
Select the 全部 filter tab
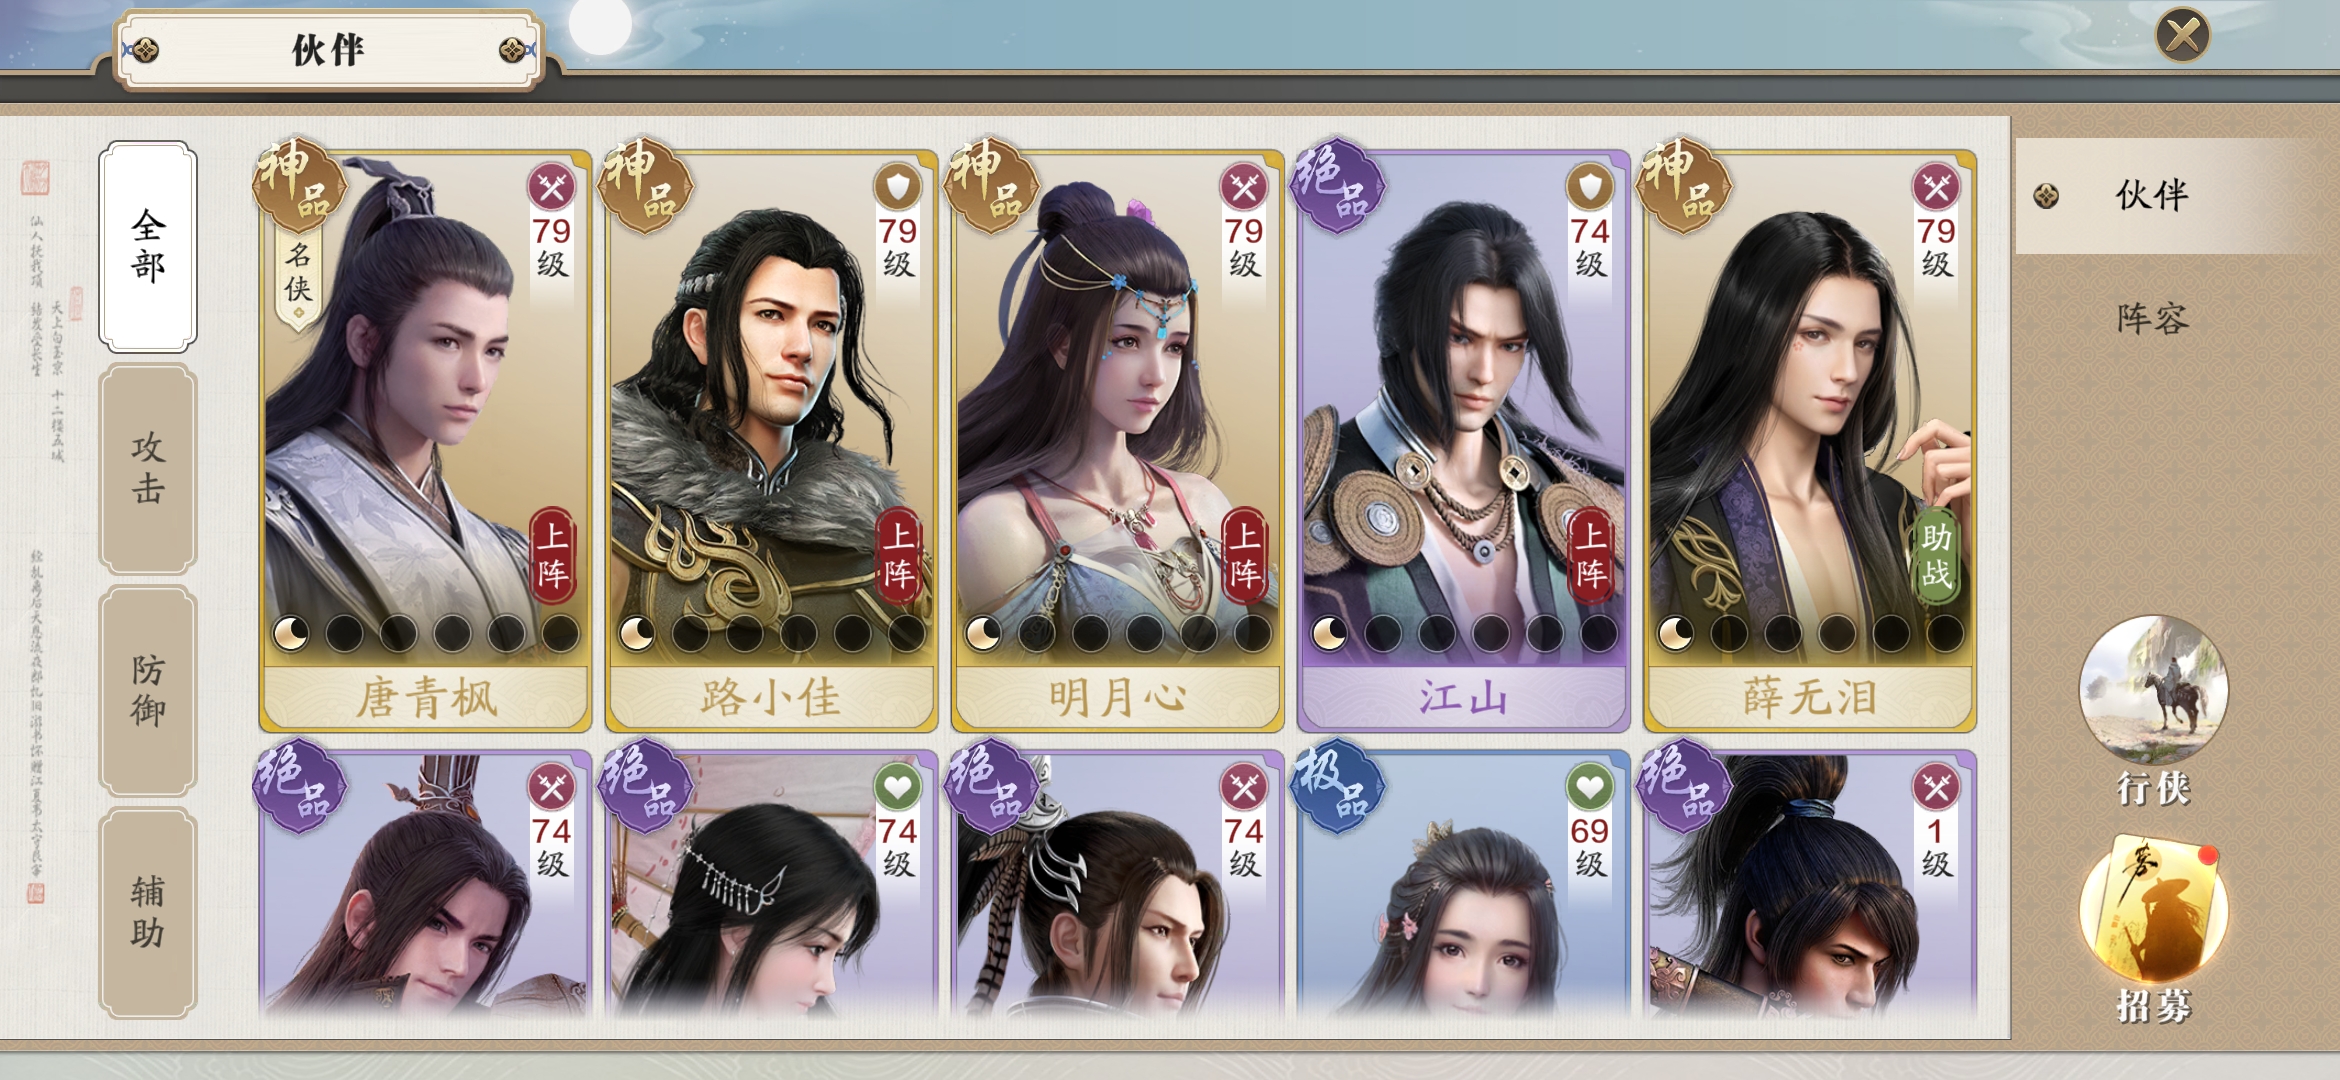148,247
